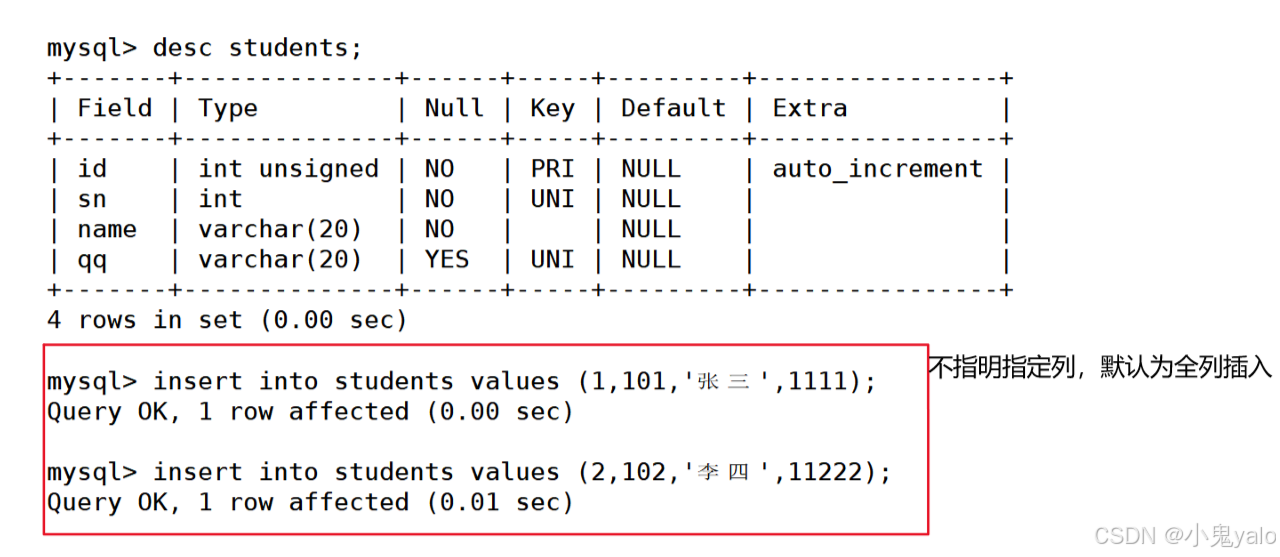Click the 'PRI' key cell
The width and height of the screenshot is (1280, 557).
[x=552, y=169]
